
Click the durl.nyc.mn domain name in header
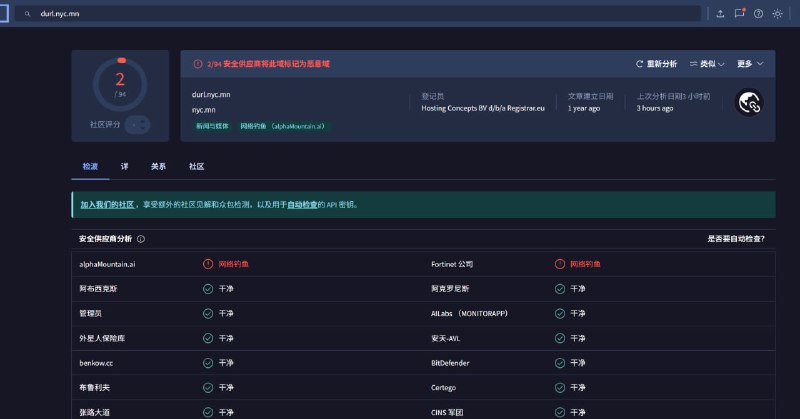(x=211, y=94)
